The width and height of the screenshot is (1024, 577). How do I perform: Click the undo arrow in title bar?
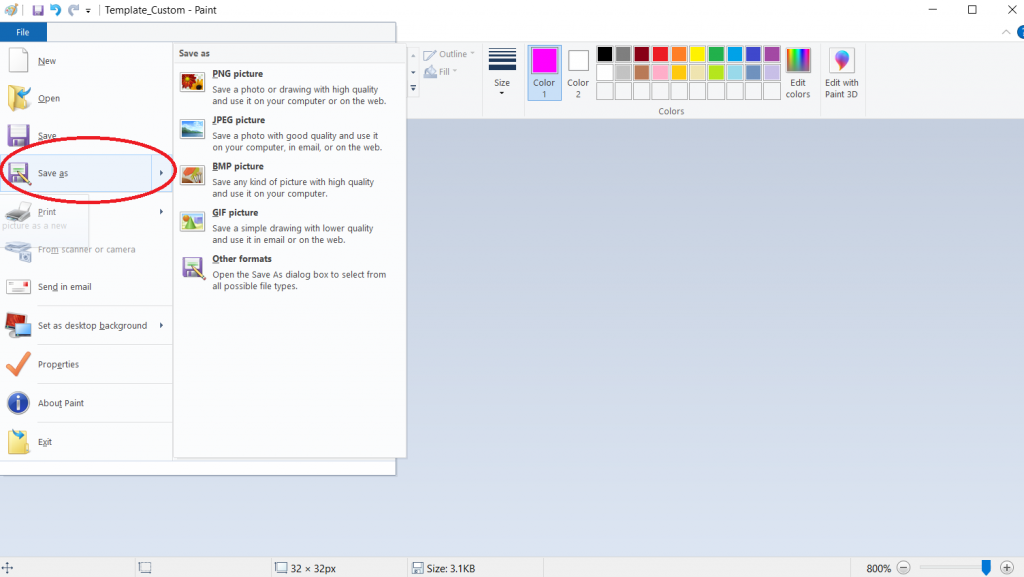pyautogui.click(x=56, y=10)
